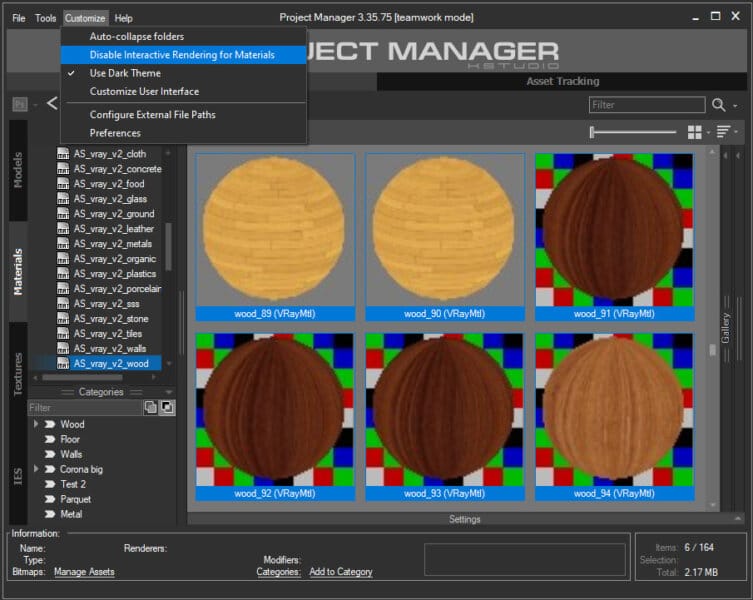
Task: Open Preferences from the Customize menu
Action: (183, 133)
